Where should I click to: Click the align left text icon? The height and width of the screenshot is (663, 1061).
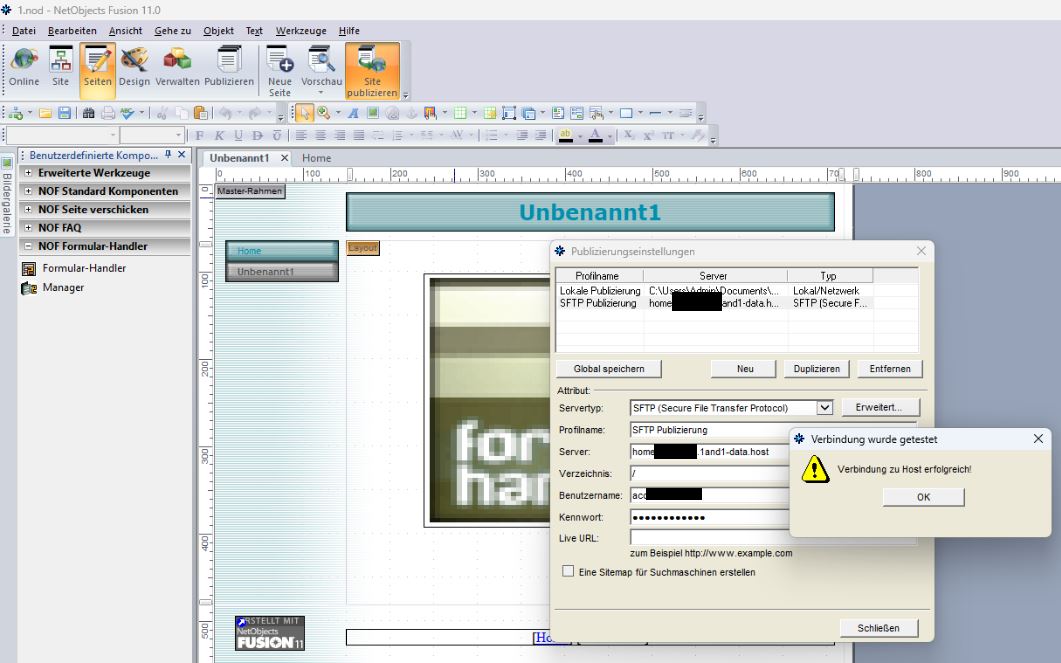pos(301,135)
